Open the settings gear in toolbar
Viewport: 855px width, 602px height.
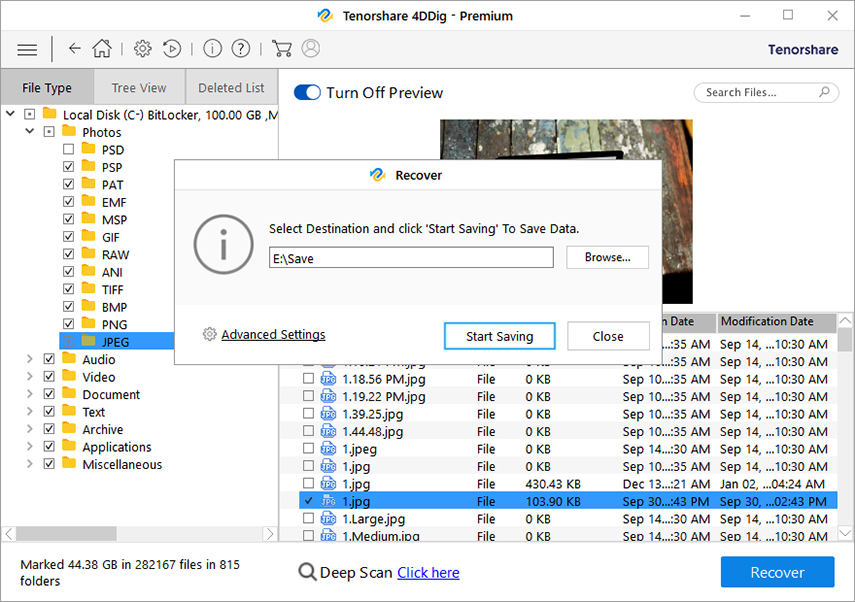pyautogui.click(x=143, y=49)
